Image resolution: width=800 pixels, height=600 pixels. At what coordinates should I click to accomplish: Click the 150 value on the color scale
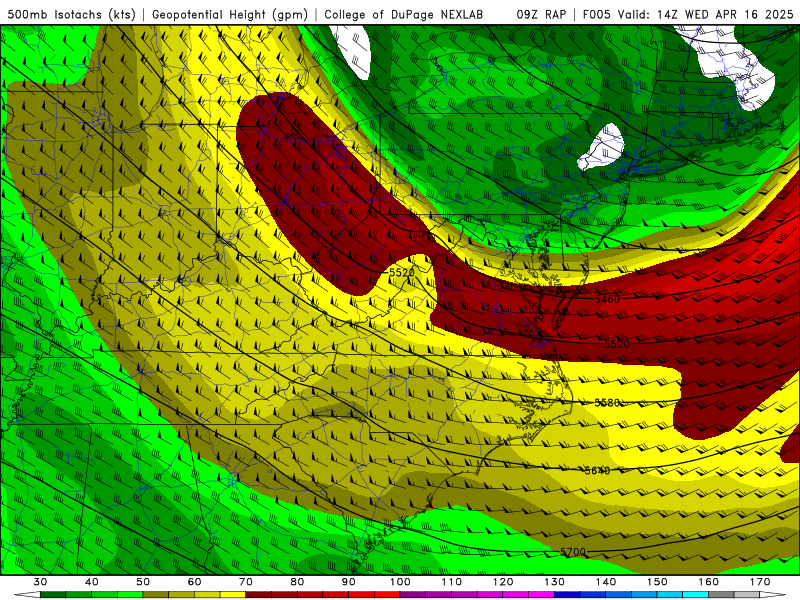pyautogui.click(x=657, y=582)
